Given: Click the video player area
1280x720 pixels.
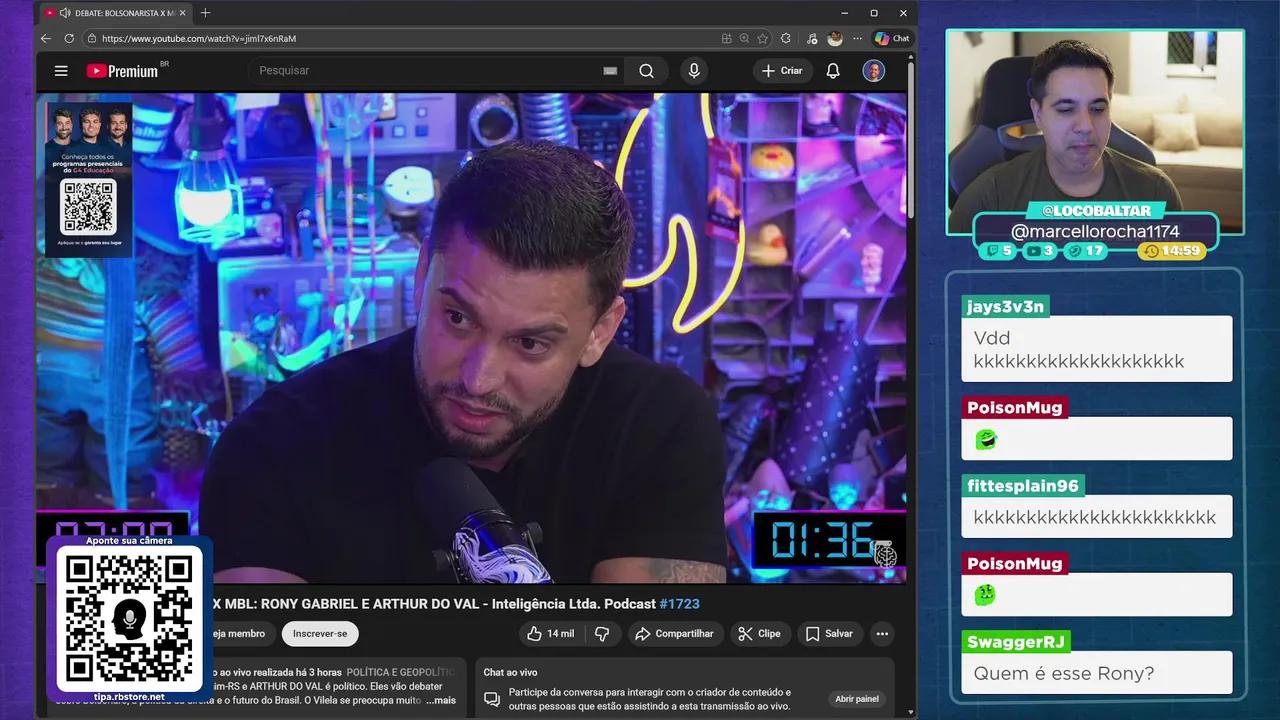Looking at the screenshot, I should 471,338.
